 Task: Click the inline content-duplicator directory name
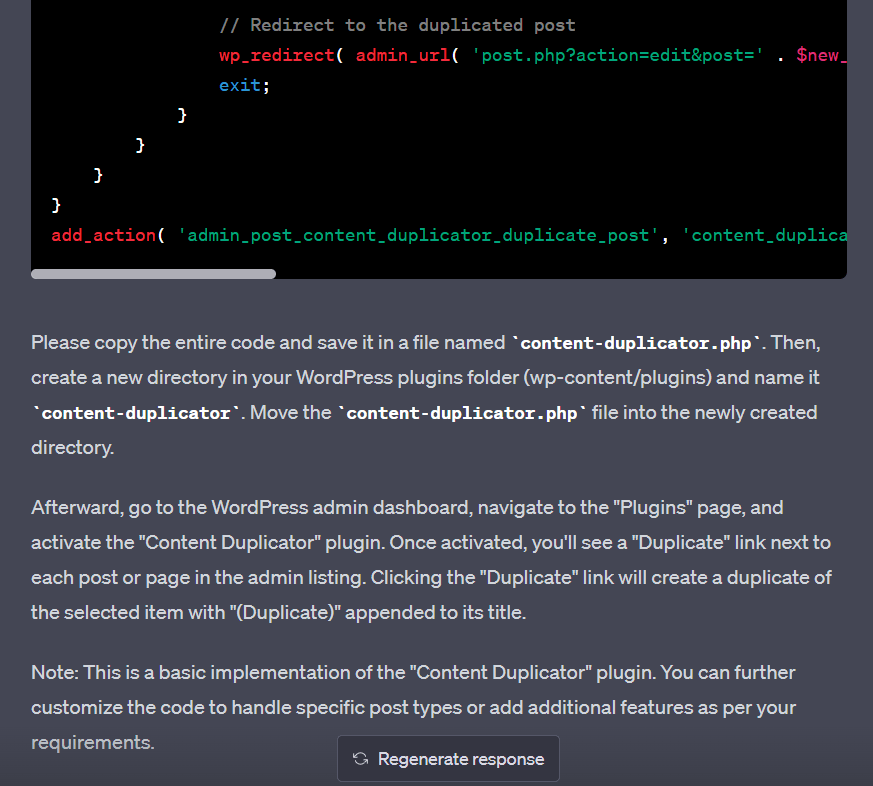coord(136,413)
